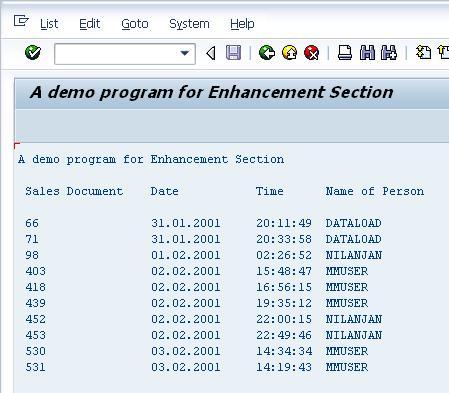Click the Sales Document column header
Screen dimensions: 449x393
click(x=74, y=191)
